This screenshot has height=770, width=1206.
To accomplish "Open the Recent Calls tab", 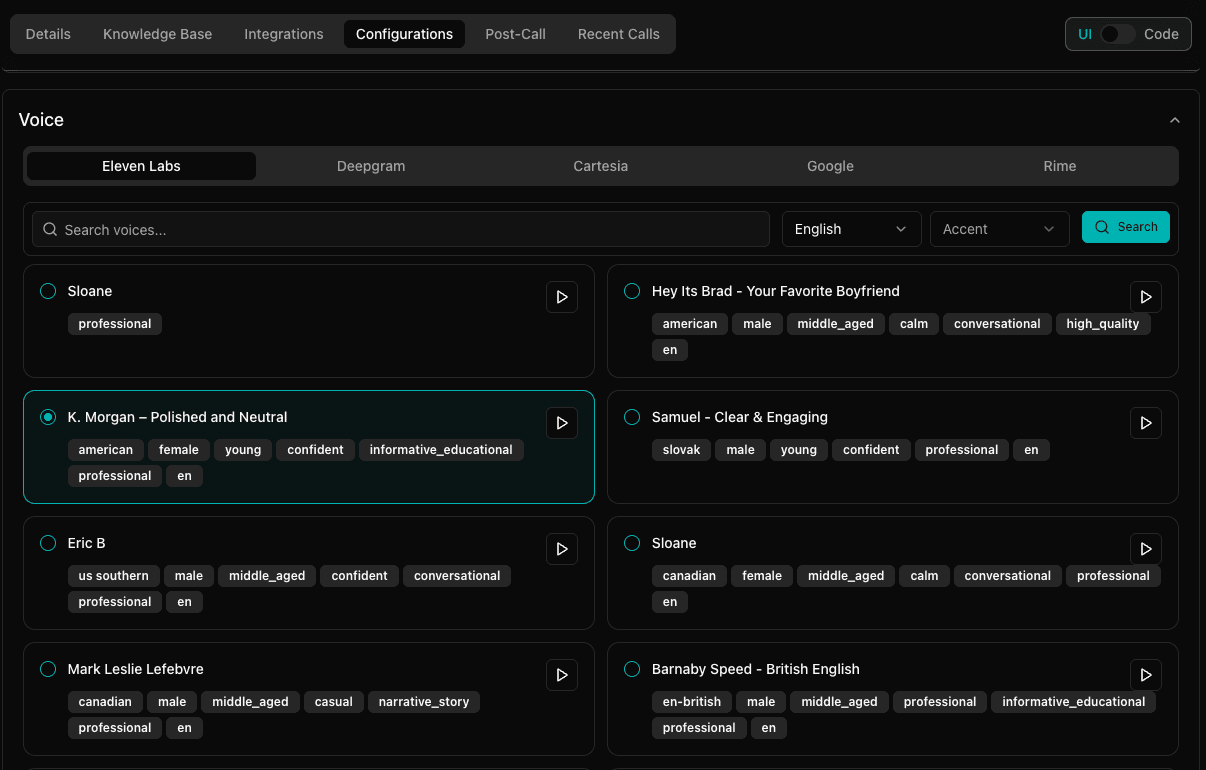I will (x=618, y=33).
